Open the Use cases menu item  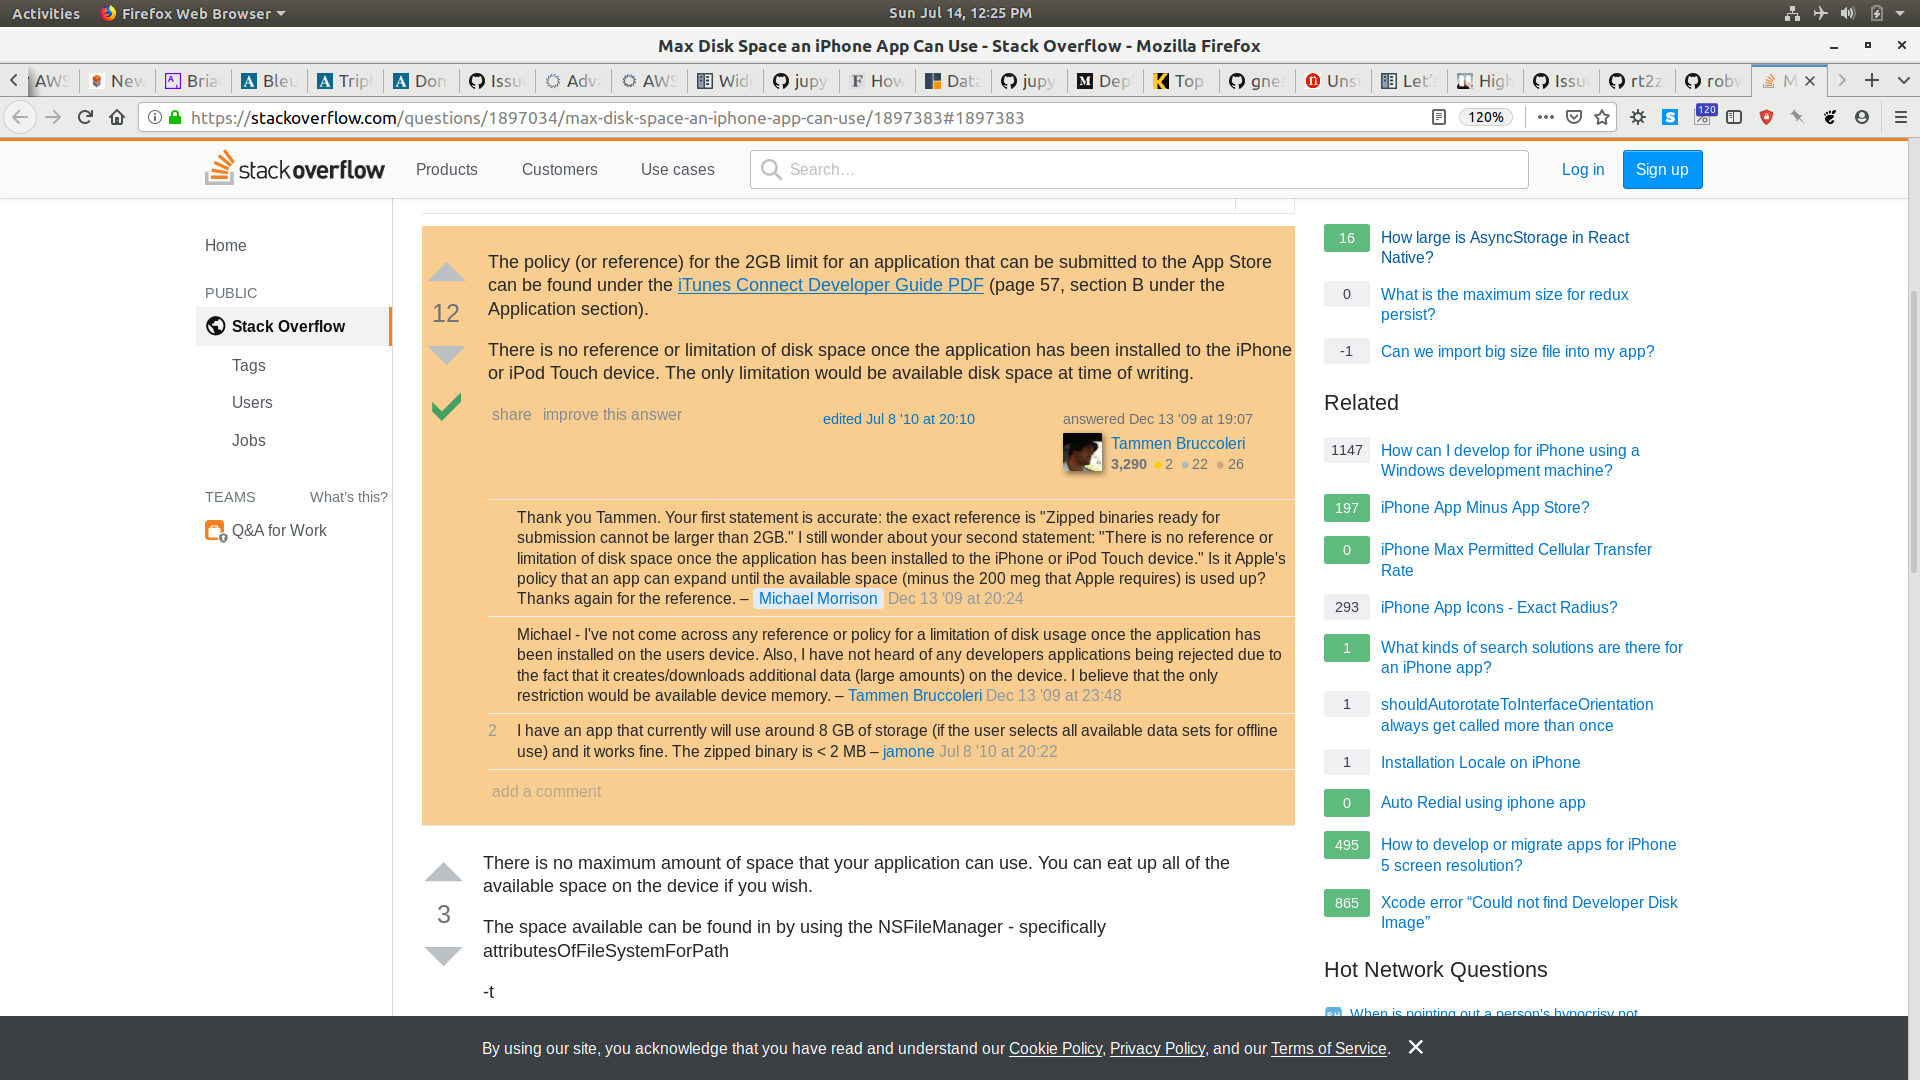pos(677,169)
